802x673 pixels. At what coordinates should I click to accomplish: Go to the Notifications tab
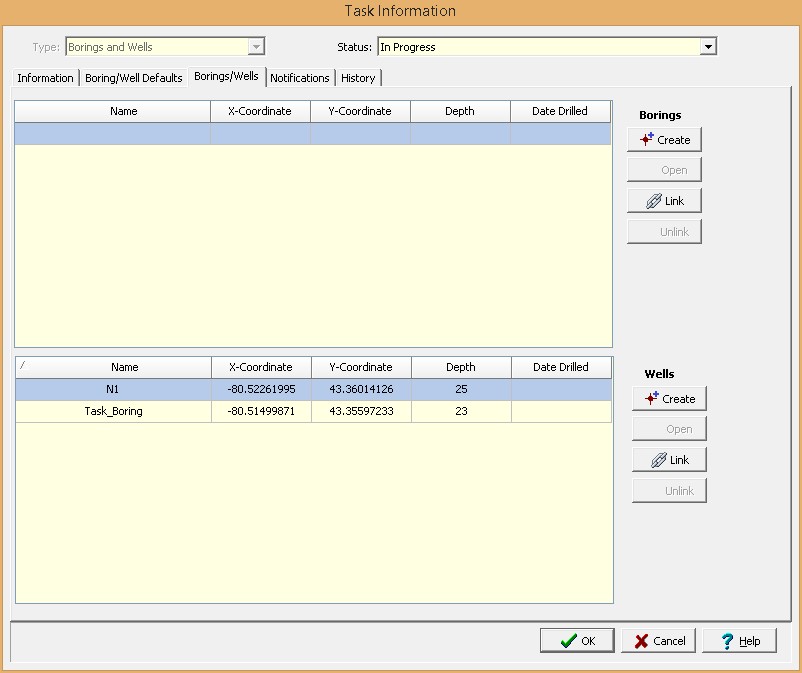tap(299, 78)
